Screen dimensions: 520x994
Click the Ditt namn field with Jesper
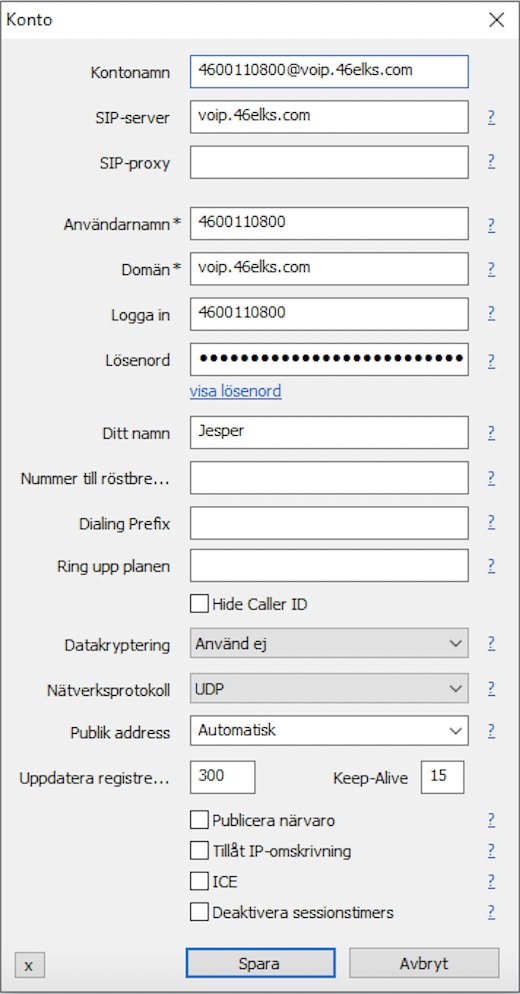click(x=329, y=432)
